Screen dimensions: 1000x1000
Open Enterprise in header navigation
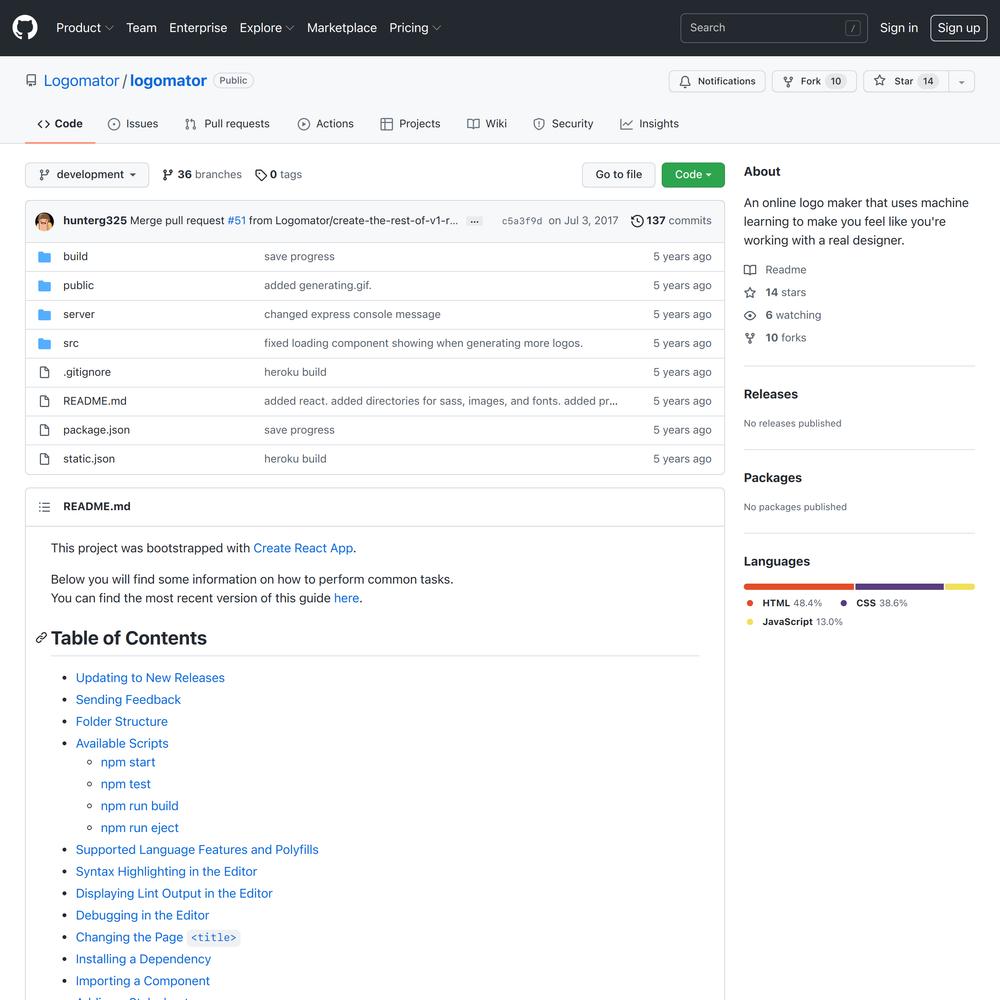(x=198, y=28)
